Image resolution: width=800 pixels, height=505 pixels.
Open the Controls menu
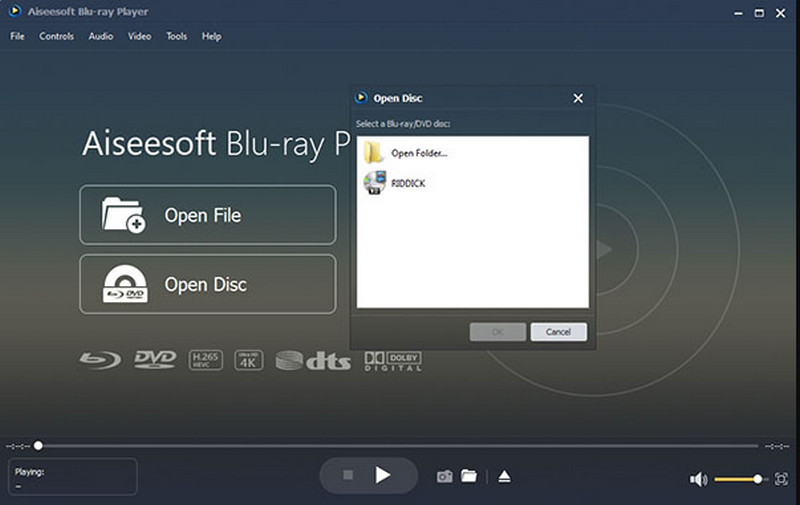click(57, 36)
